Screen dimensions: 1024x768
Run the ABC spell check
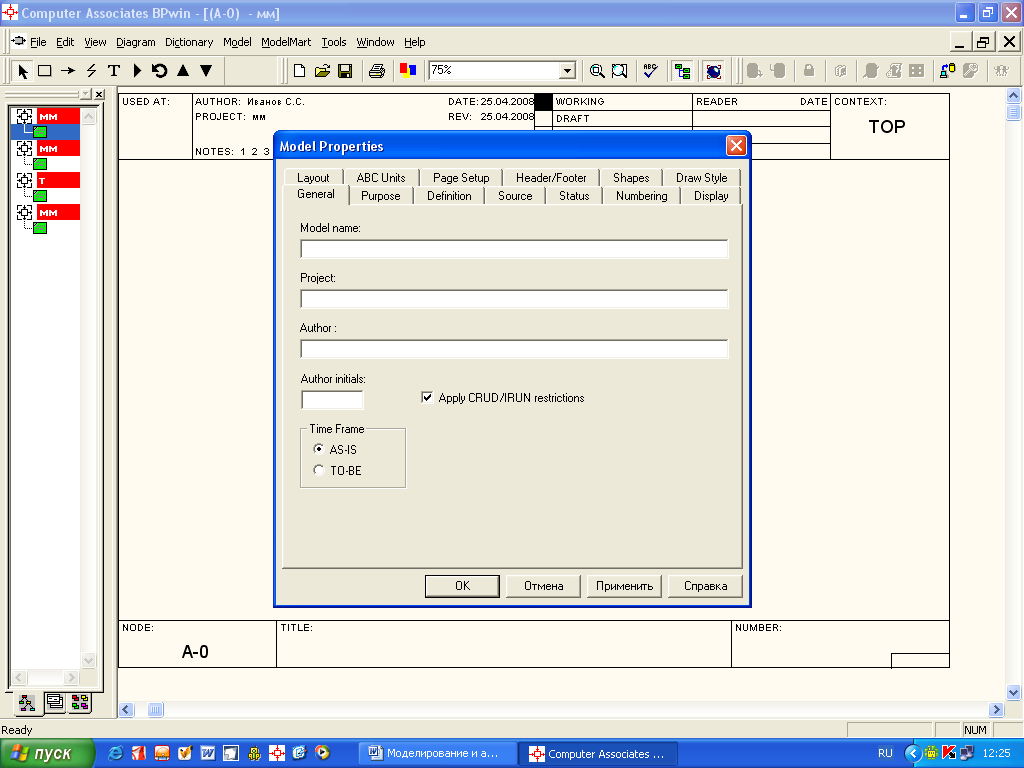click(x=650, y=71)
